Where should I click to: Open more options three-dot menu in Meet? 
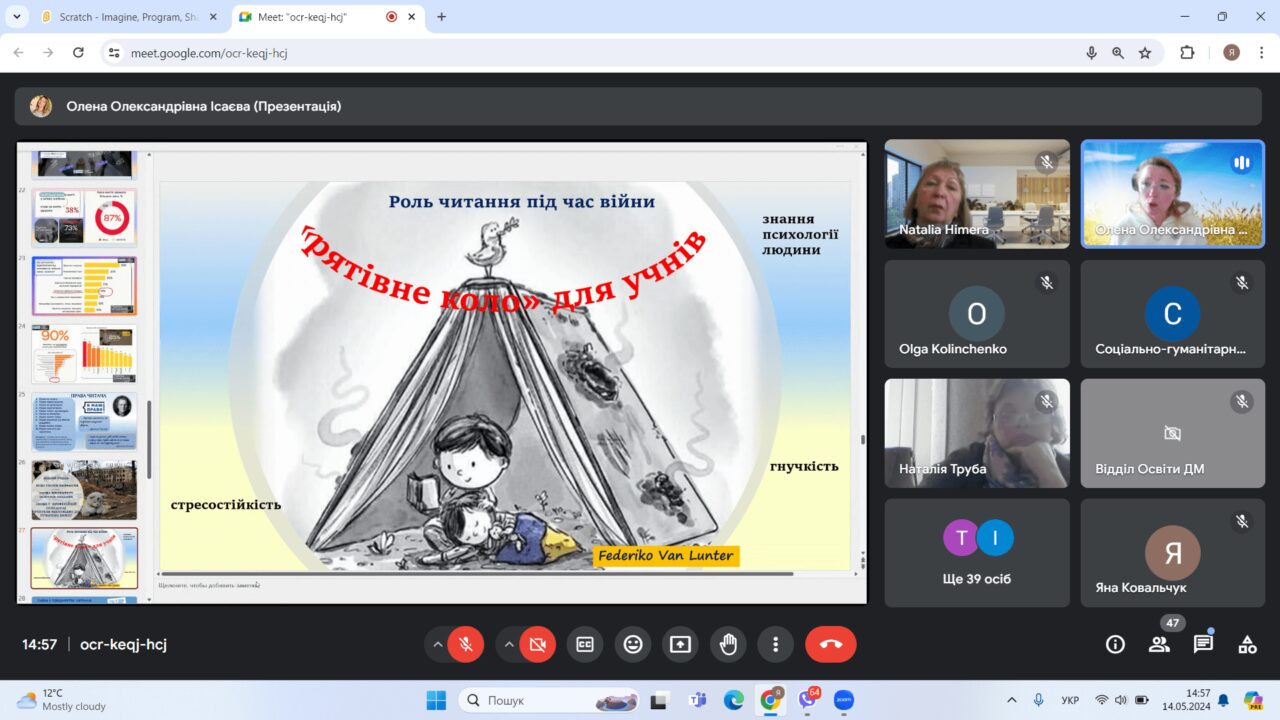pos(775,645)
